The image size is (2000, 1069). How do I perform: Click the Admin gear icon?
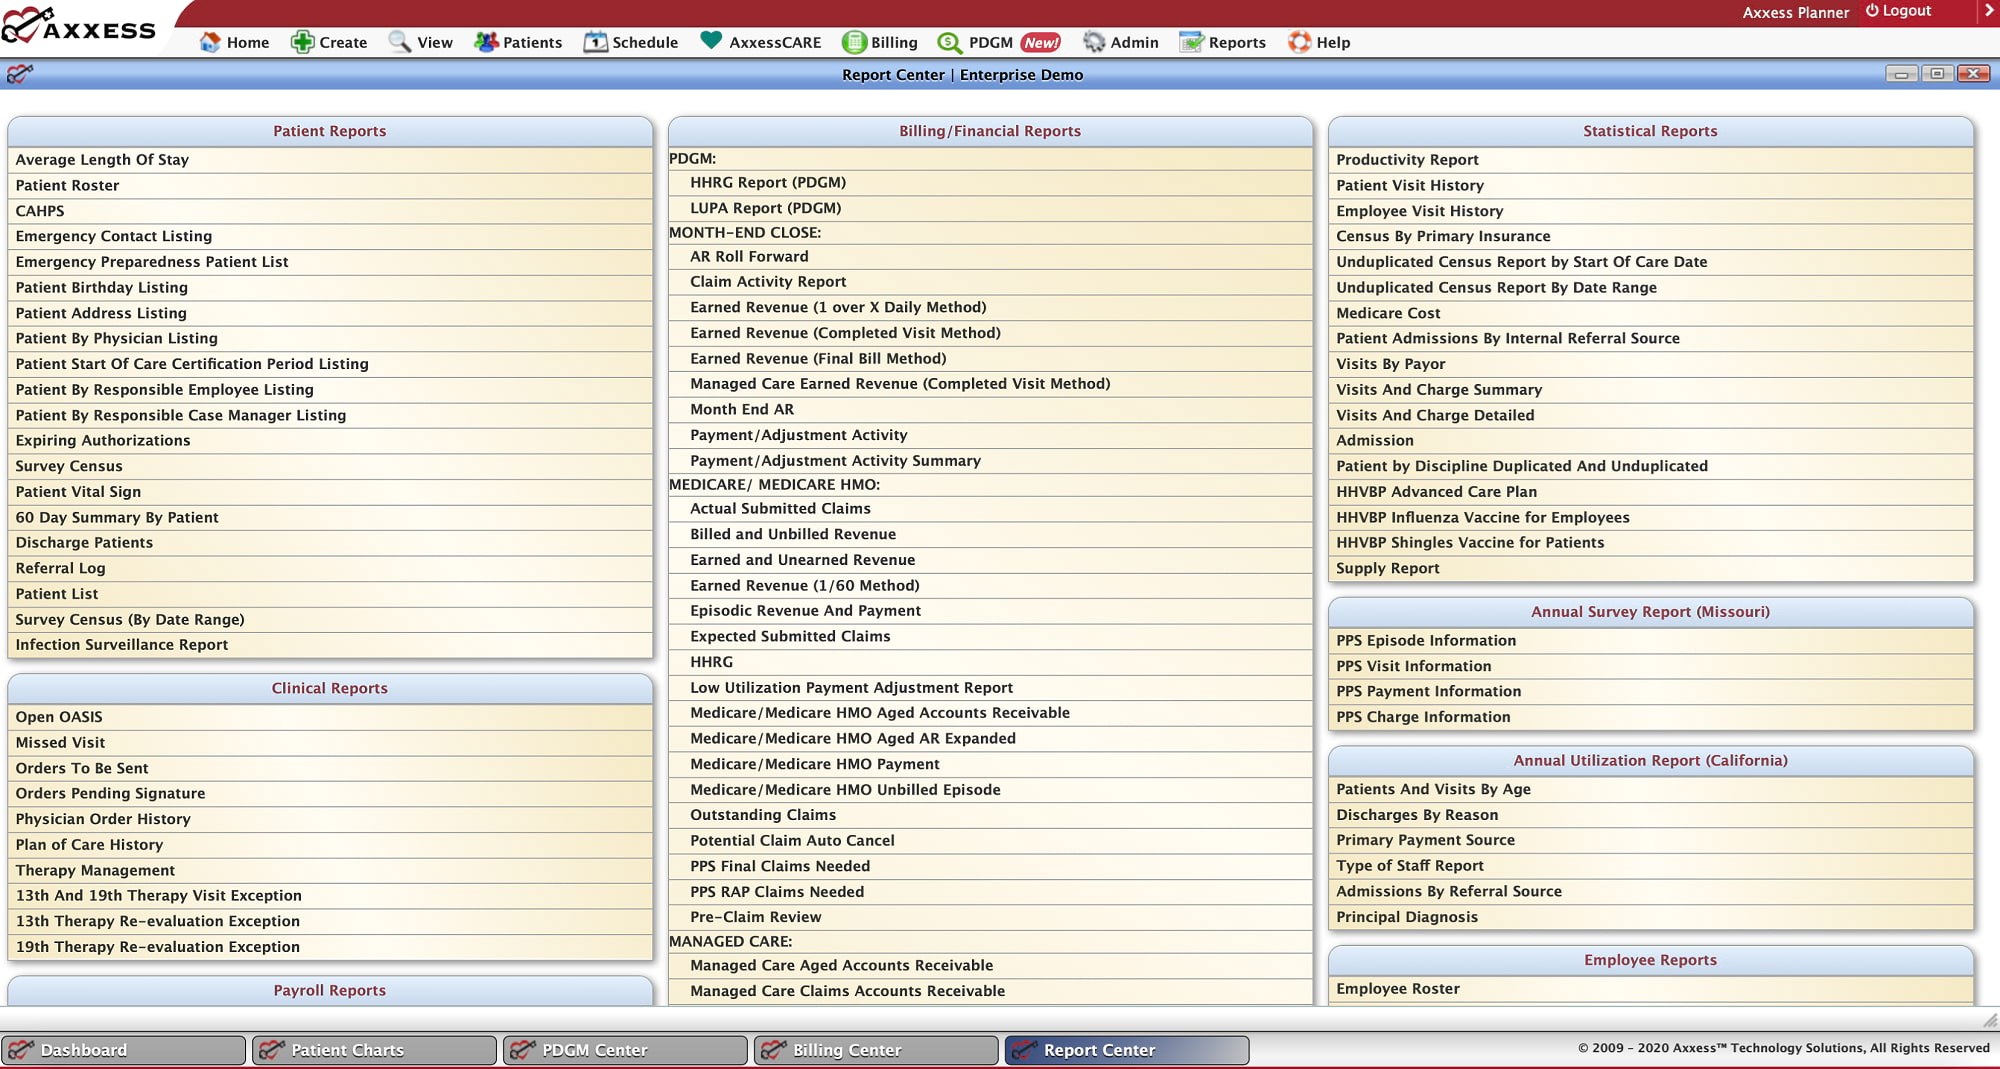coord(1094,42)
